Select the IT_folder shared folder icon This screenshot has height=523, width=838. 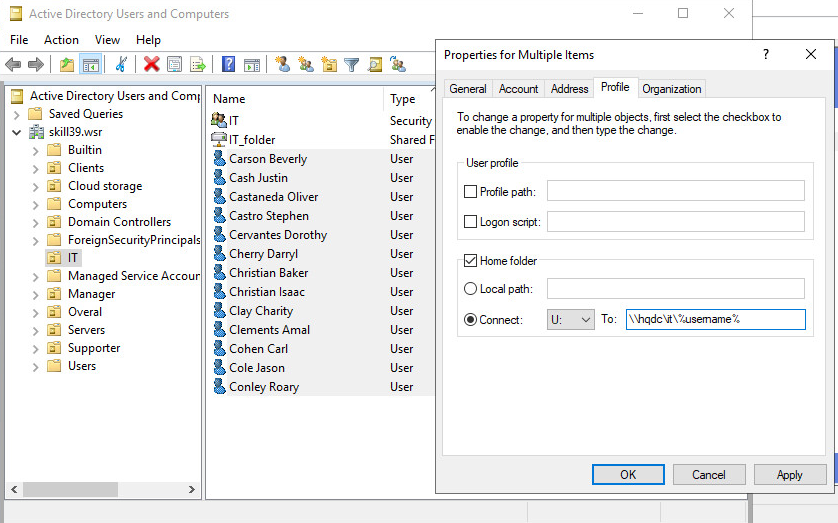click(x=219, y=139)
